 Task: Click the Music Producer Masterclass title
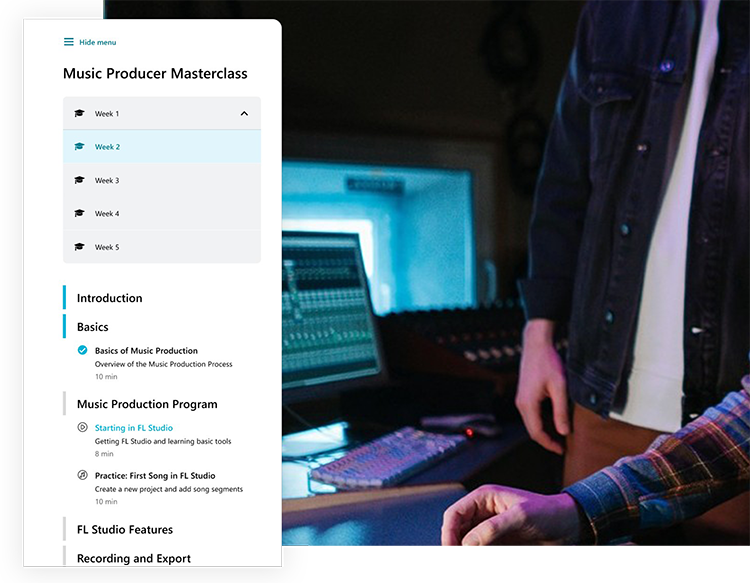[155, 73]
